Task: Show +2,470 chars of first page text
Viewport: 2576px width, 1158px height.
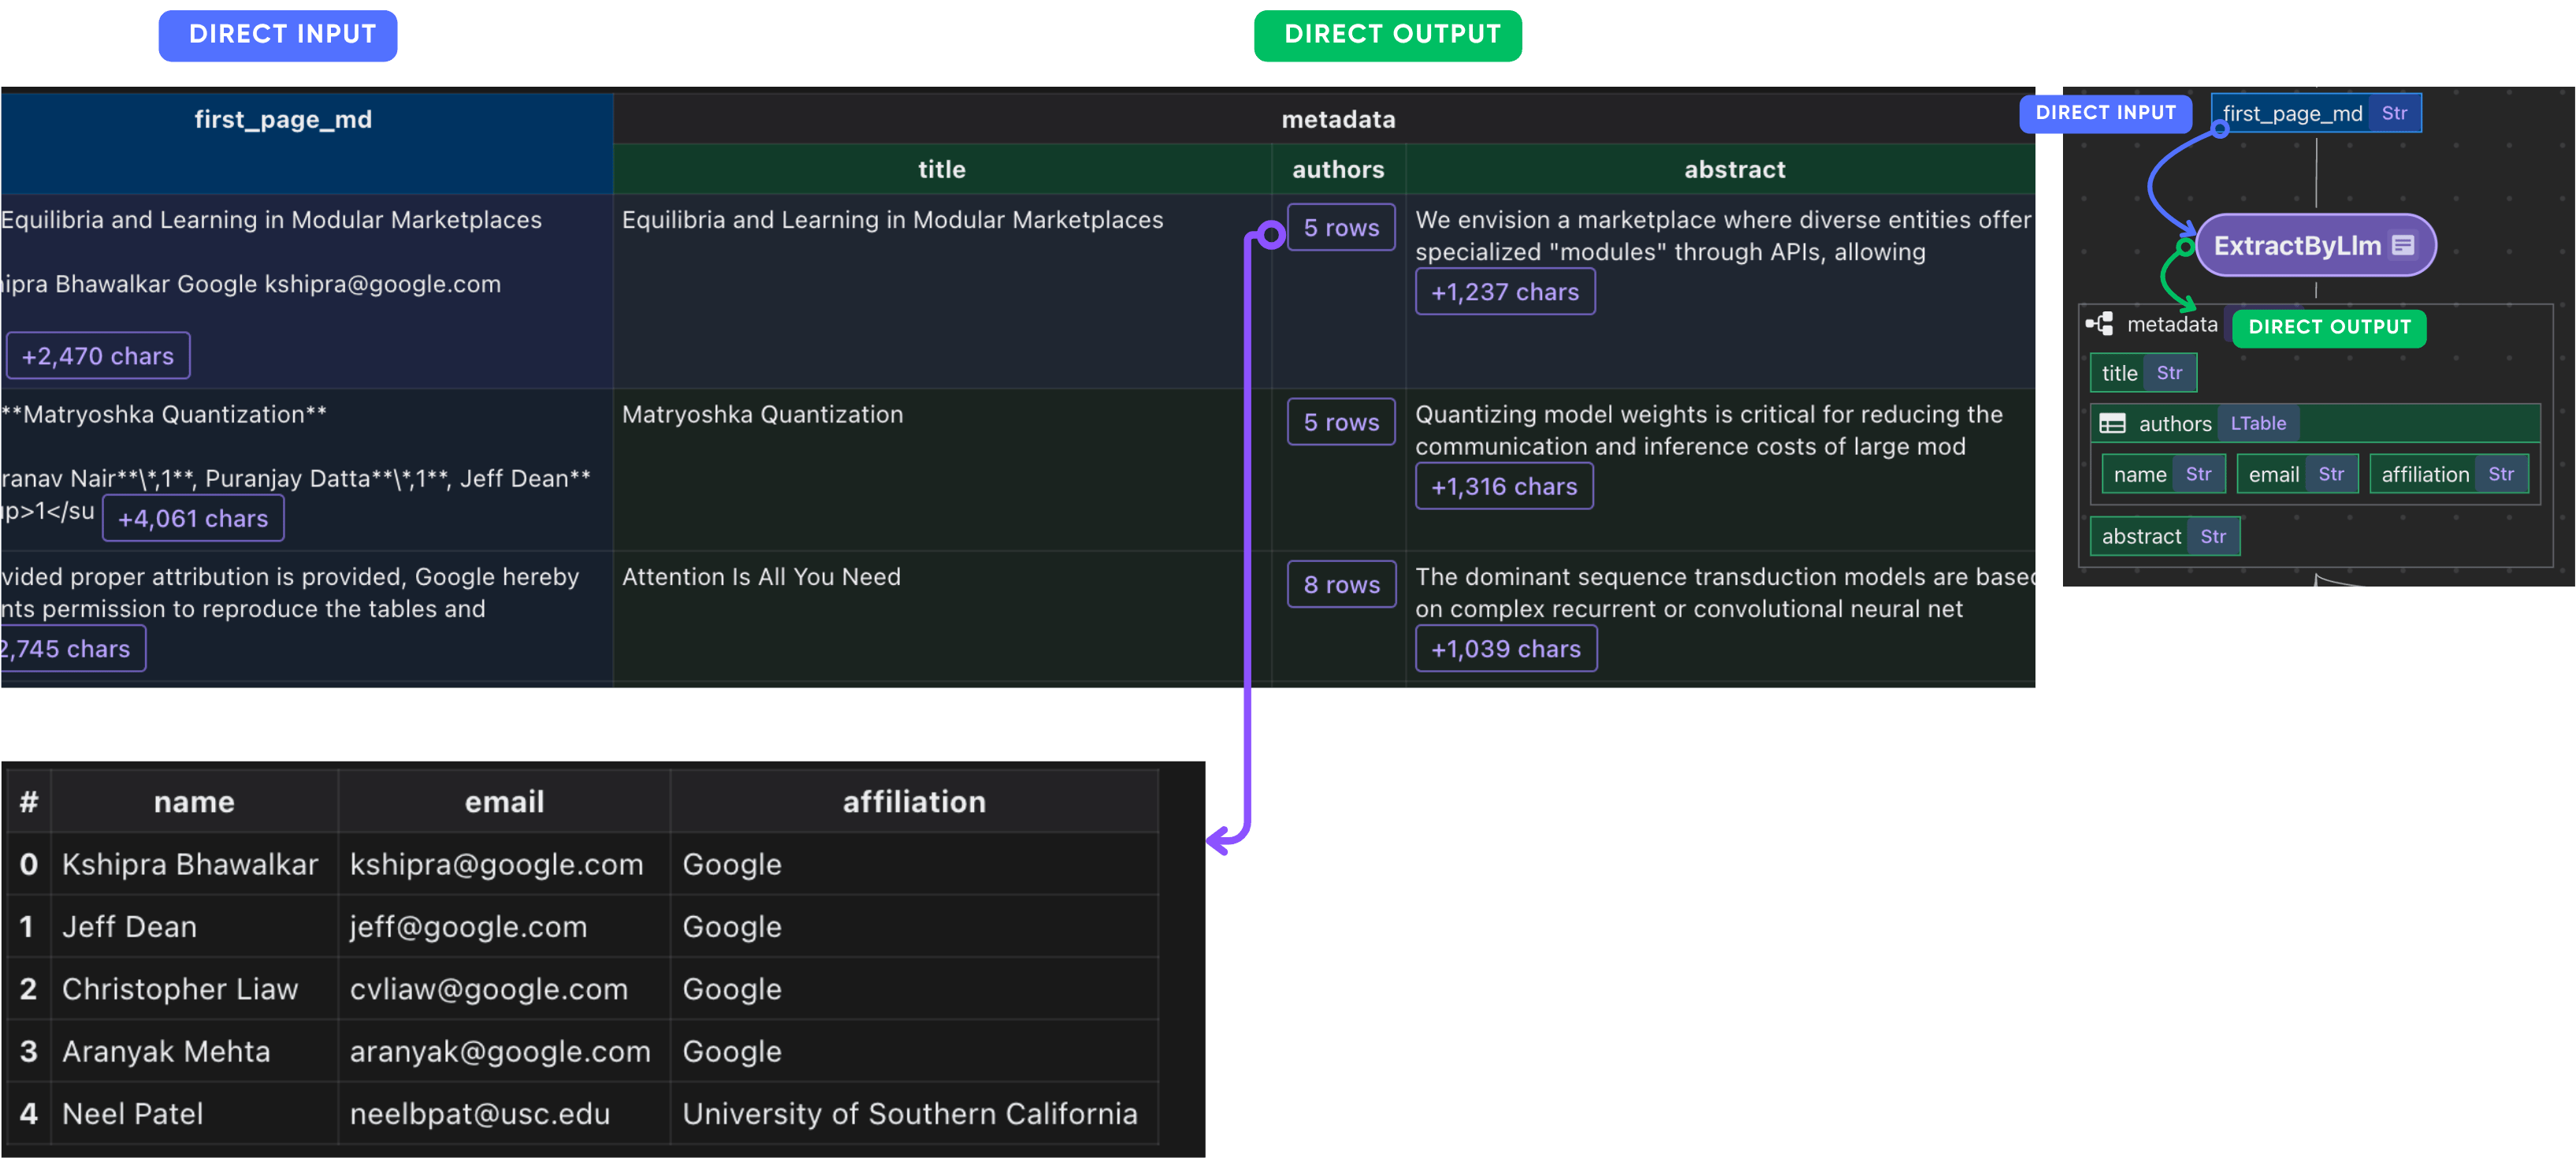Action: 98,356
